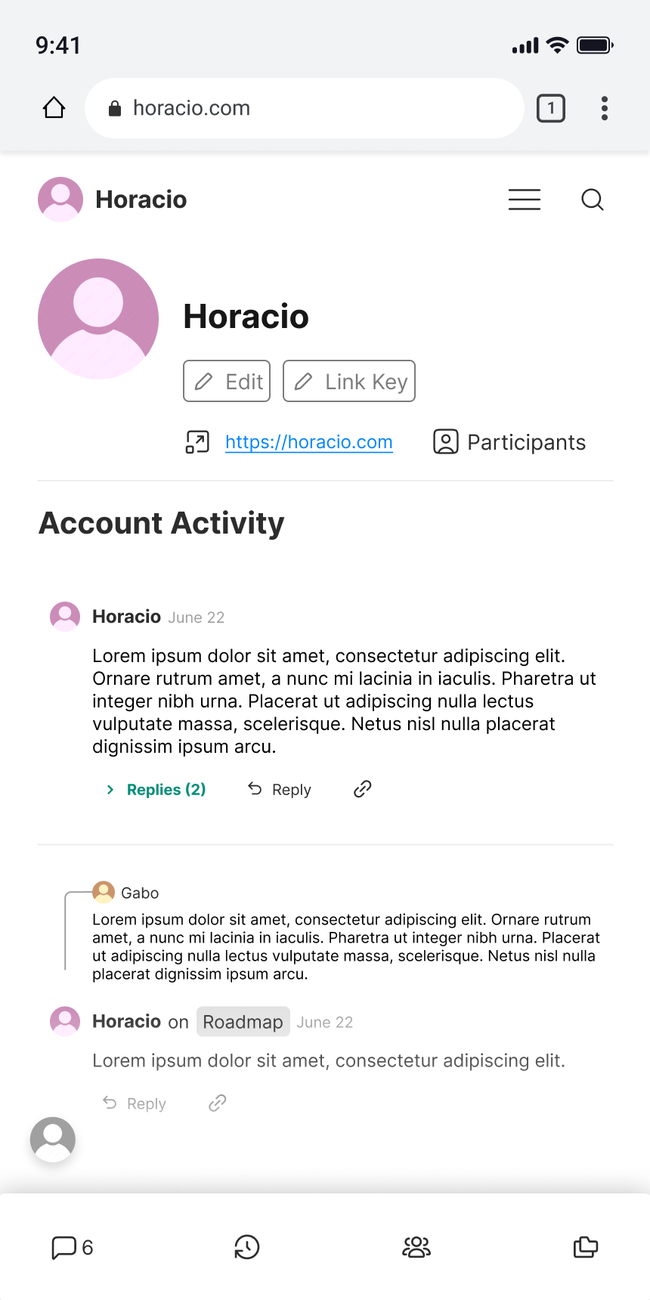The image size is (650, 1300).
Task: Click the Edit profile button
Action: (227, 381)
